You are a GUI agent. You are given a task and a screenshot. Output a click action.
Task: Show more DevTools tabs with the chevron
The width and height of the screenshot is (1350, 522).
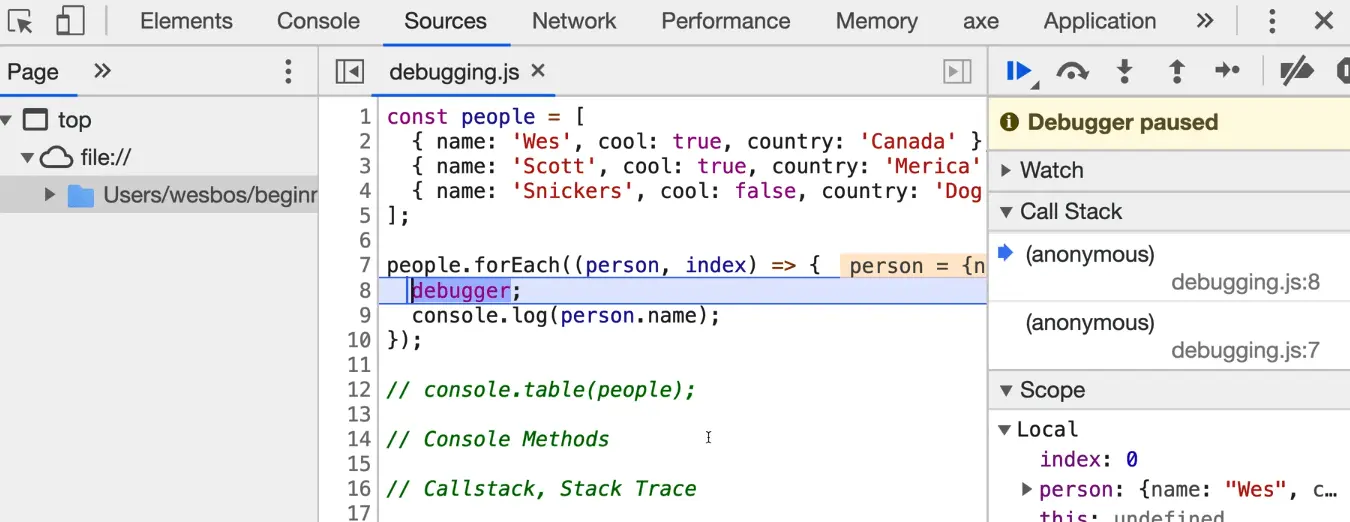coord(1205,21)
